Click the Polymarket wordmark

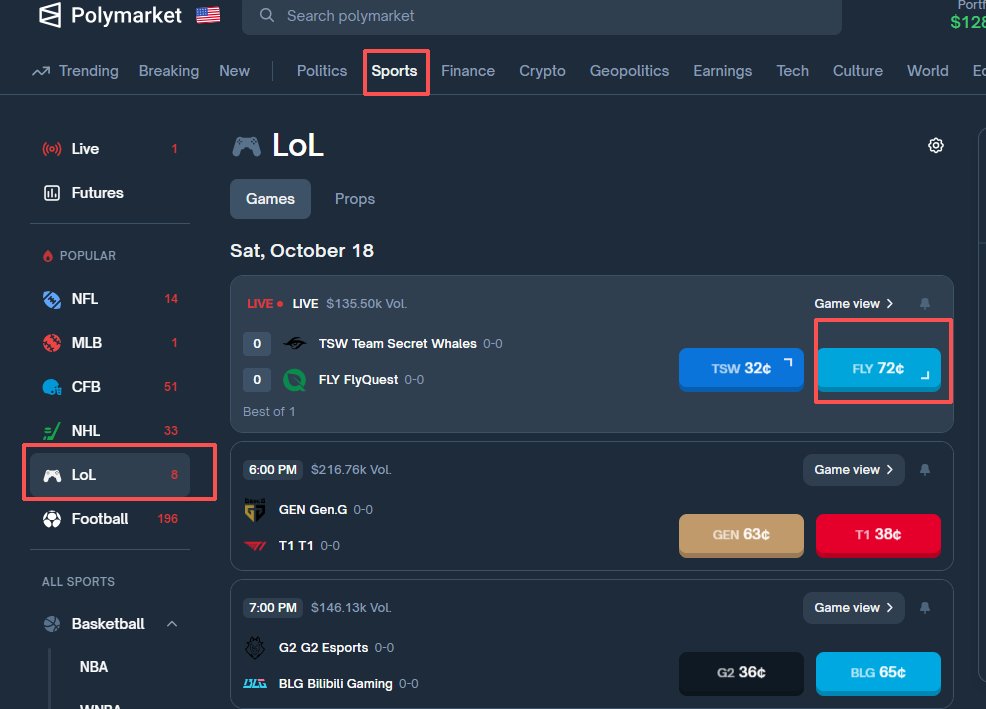pyautogui.click(x=126, y=15)
